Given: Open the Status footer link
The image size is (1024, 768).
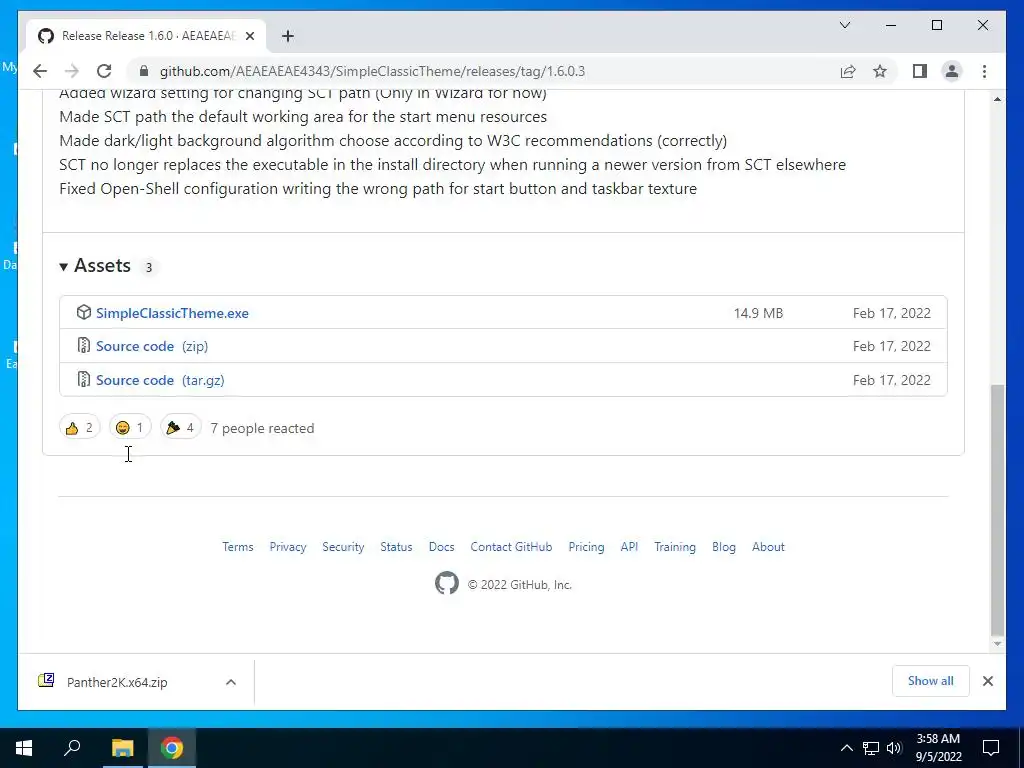Looking at the screenshot, I should tap(396, 547).
